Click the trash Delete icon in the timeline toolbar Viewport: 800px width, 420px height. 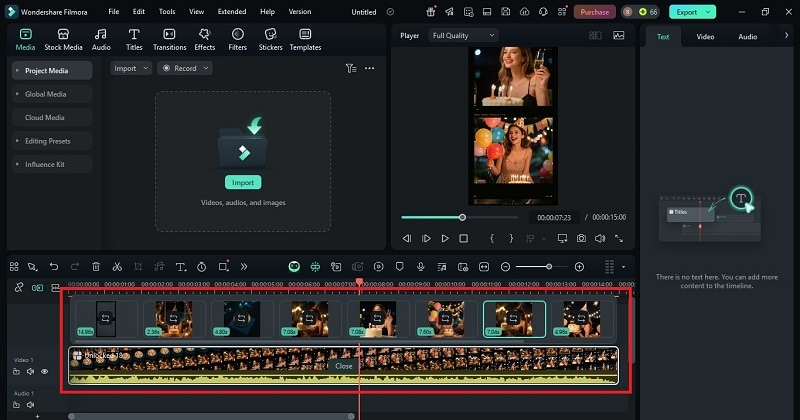tap(96, 266)
